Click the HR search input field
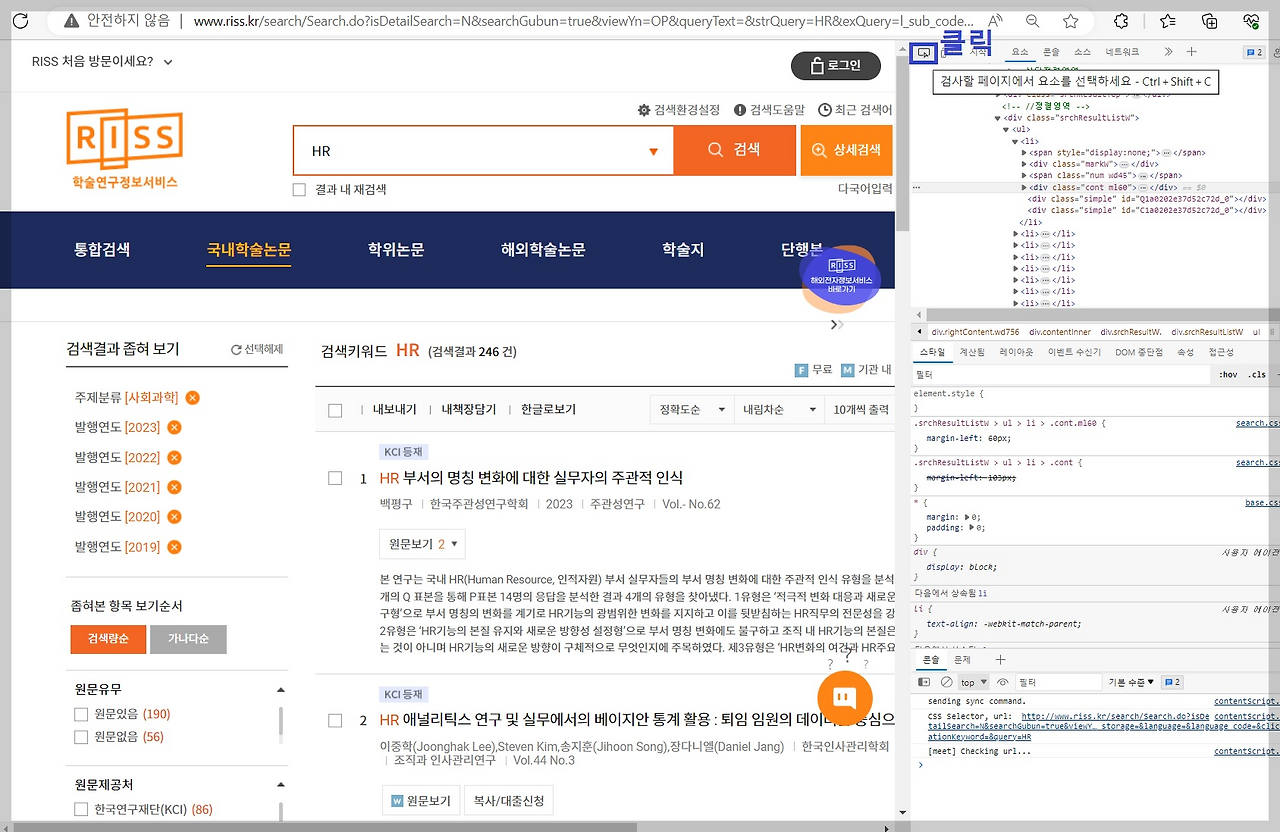 (x=470, y=151)
